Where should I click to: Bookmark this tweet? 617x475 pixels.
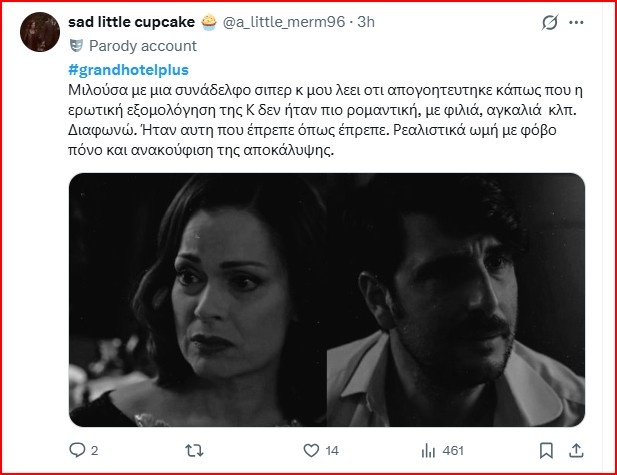tap(546, 451)
